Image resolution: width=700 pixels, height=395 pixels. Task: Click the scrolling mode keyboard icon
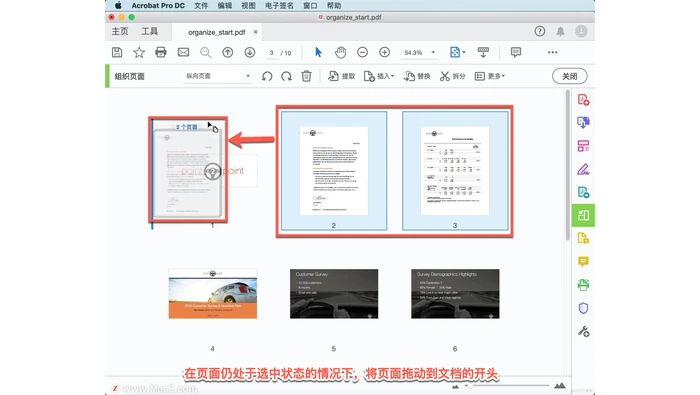(x=483, y=52)
